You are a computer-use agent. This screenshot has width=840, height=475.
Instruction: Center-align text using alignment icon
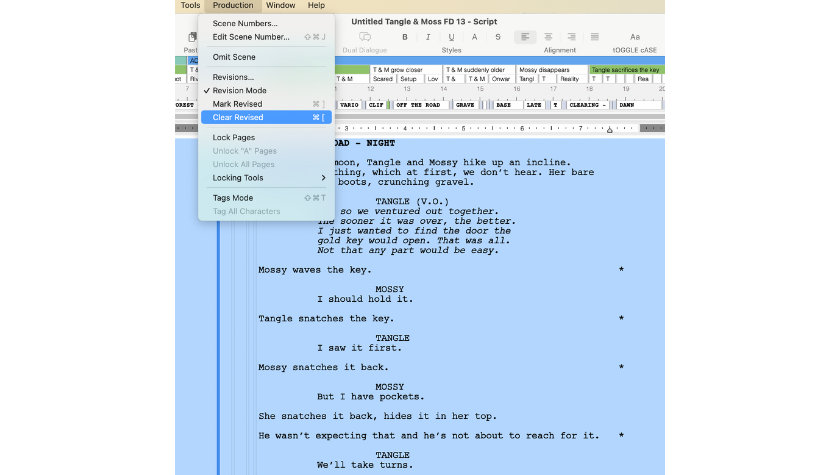pos(548,37)
